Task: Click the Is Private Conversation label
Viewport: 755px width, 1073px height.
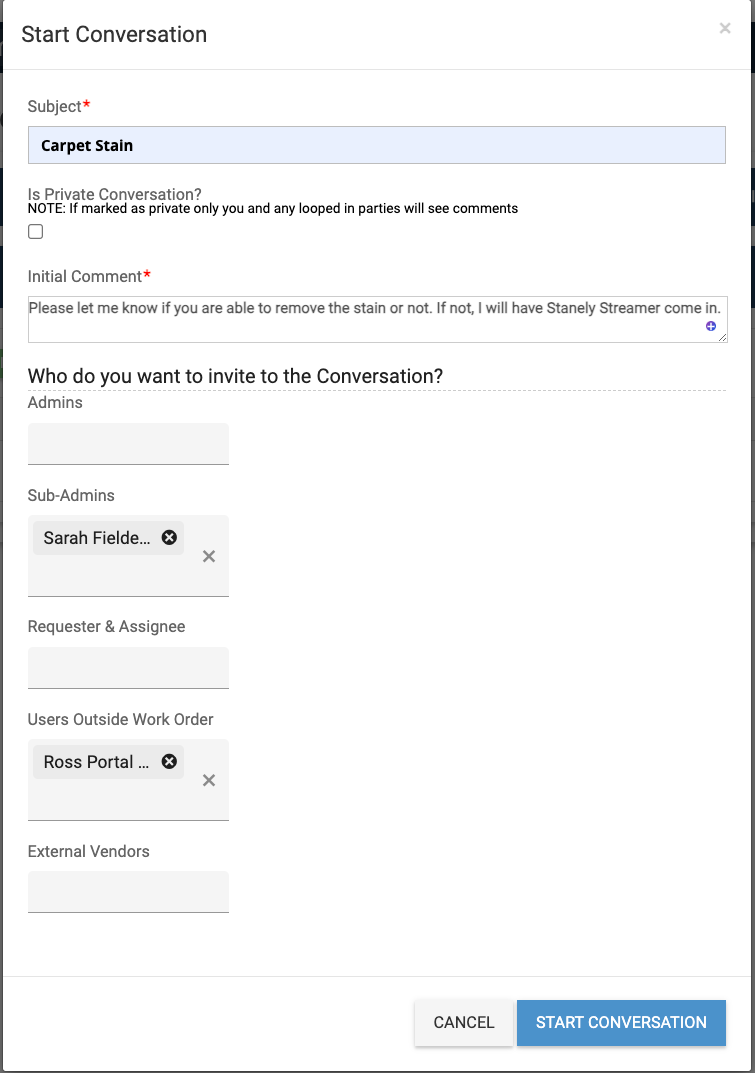Action: [x=114, y=194]
